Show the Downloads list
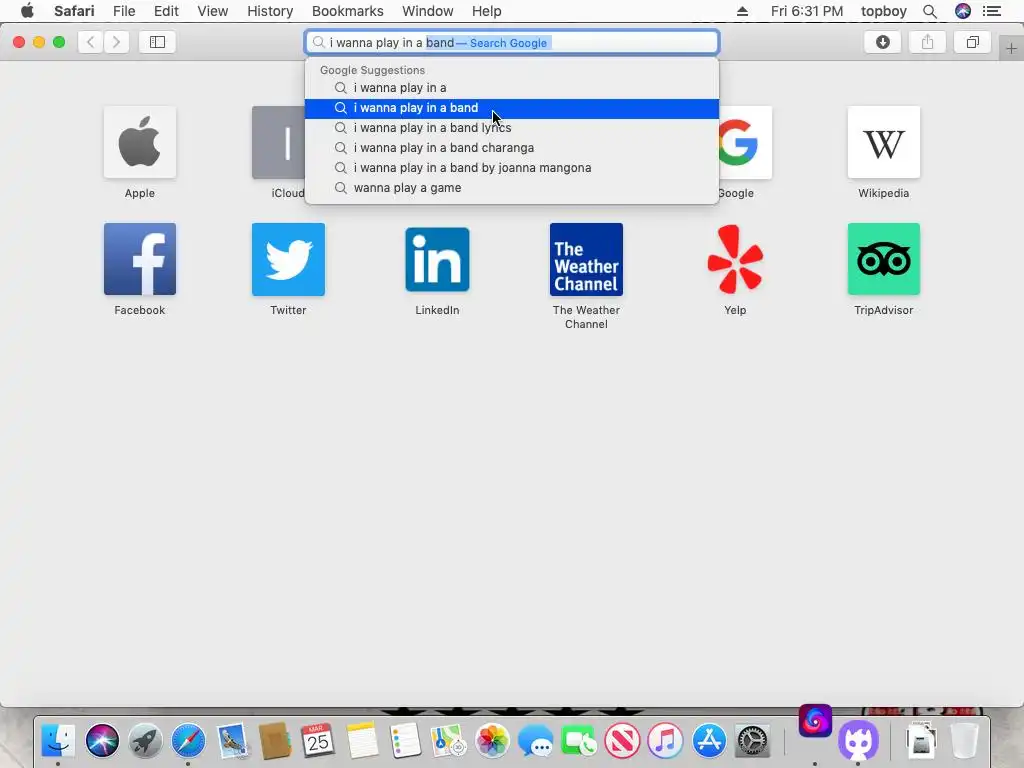 click(883, 42)
